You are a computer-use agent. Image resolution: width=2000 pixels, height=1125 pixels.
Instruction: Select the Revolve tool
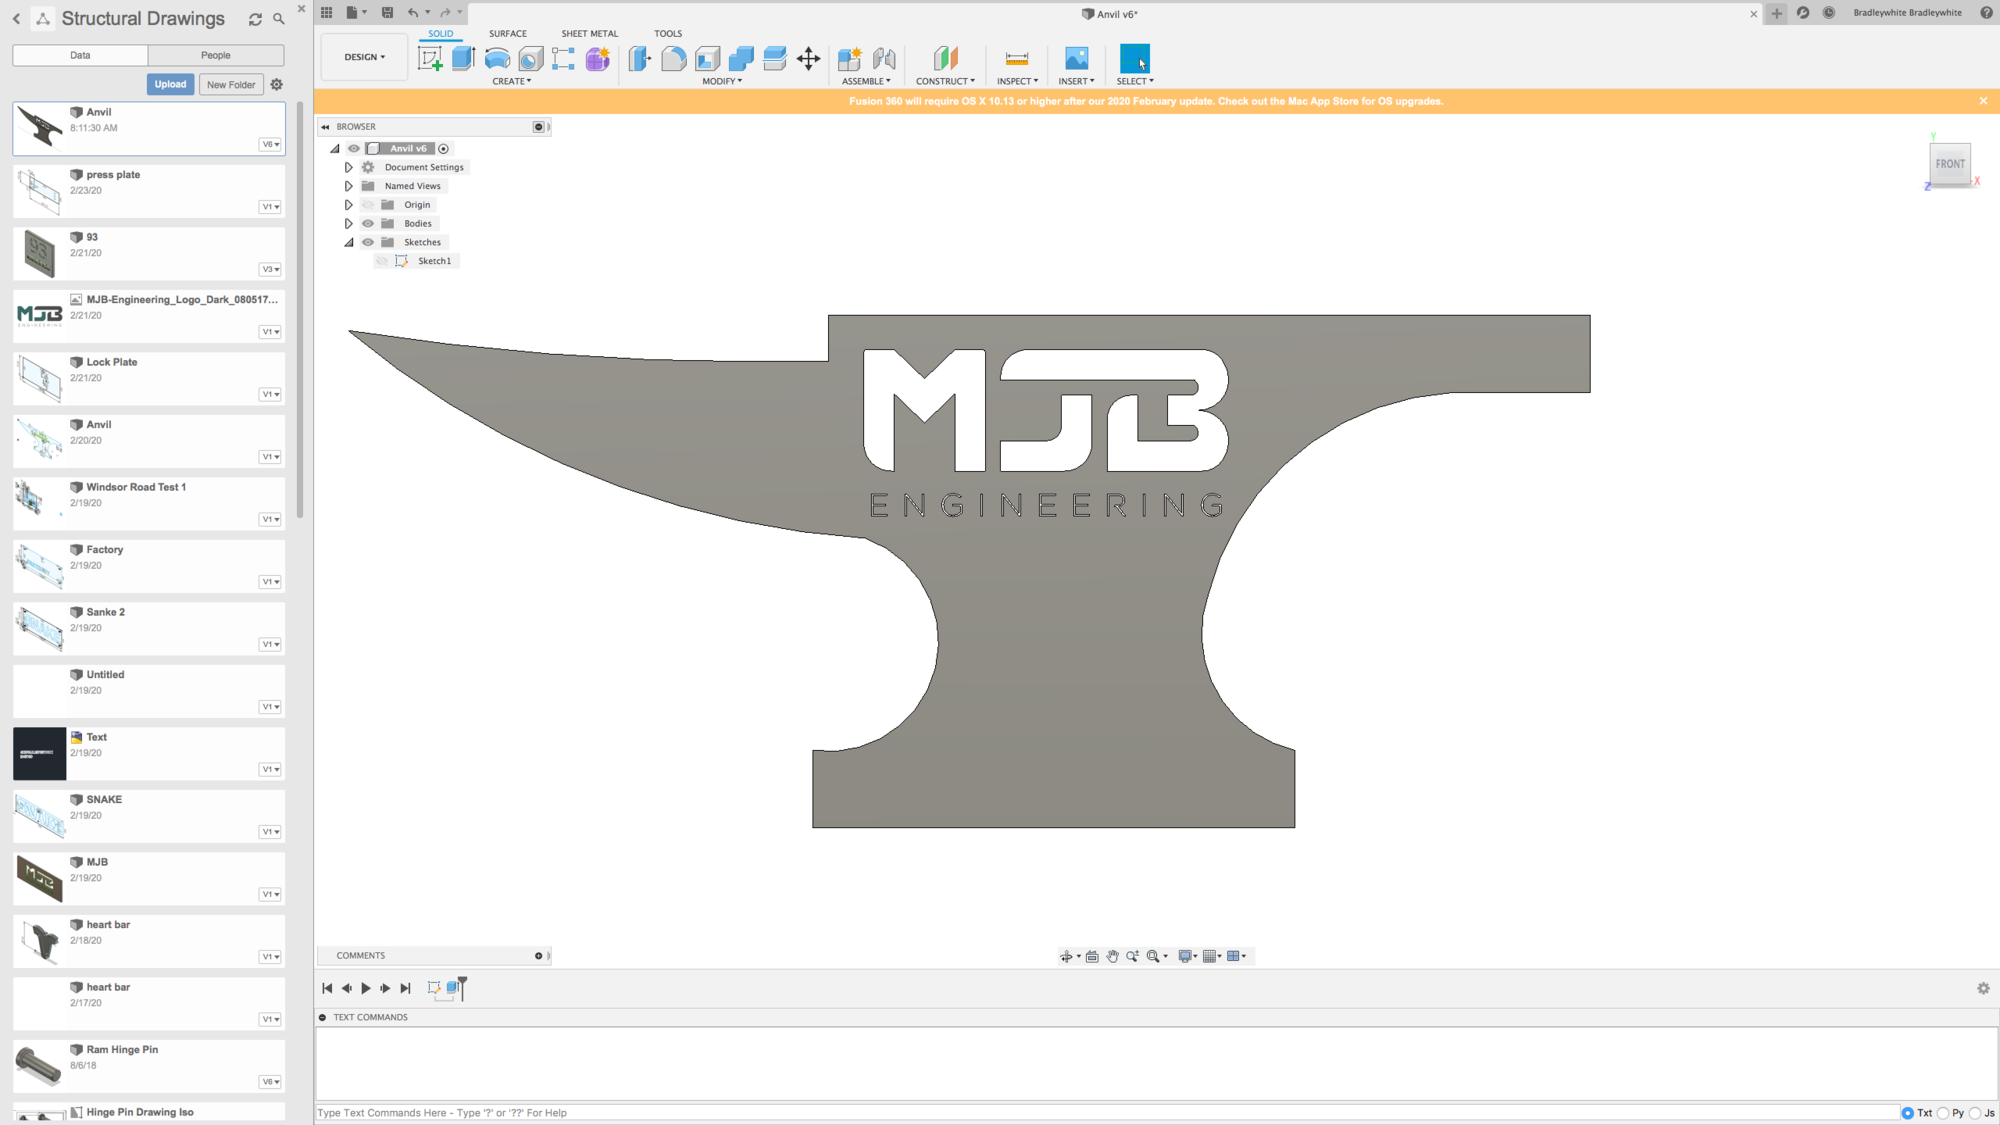click(497, 59)
